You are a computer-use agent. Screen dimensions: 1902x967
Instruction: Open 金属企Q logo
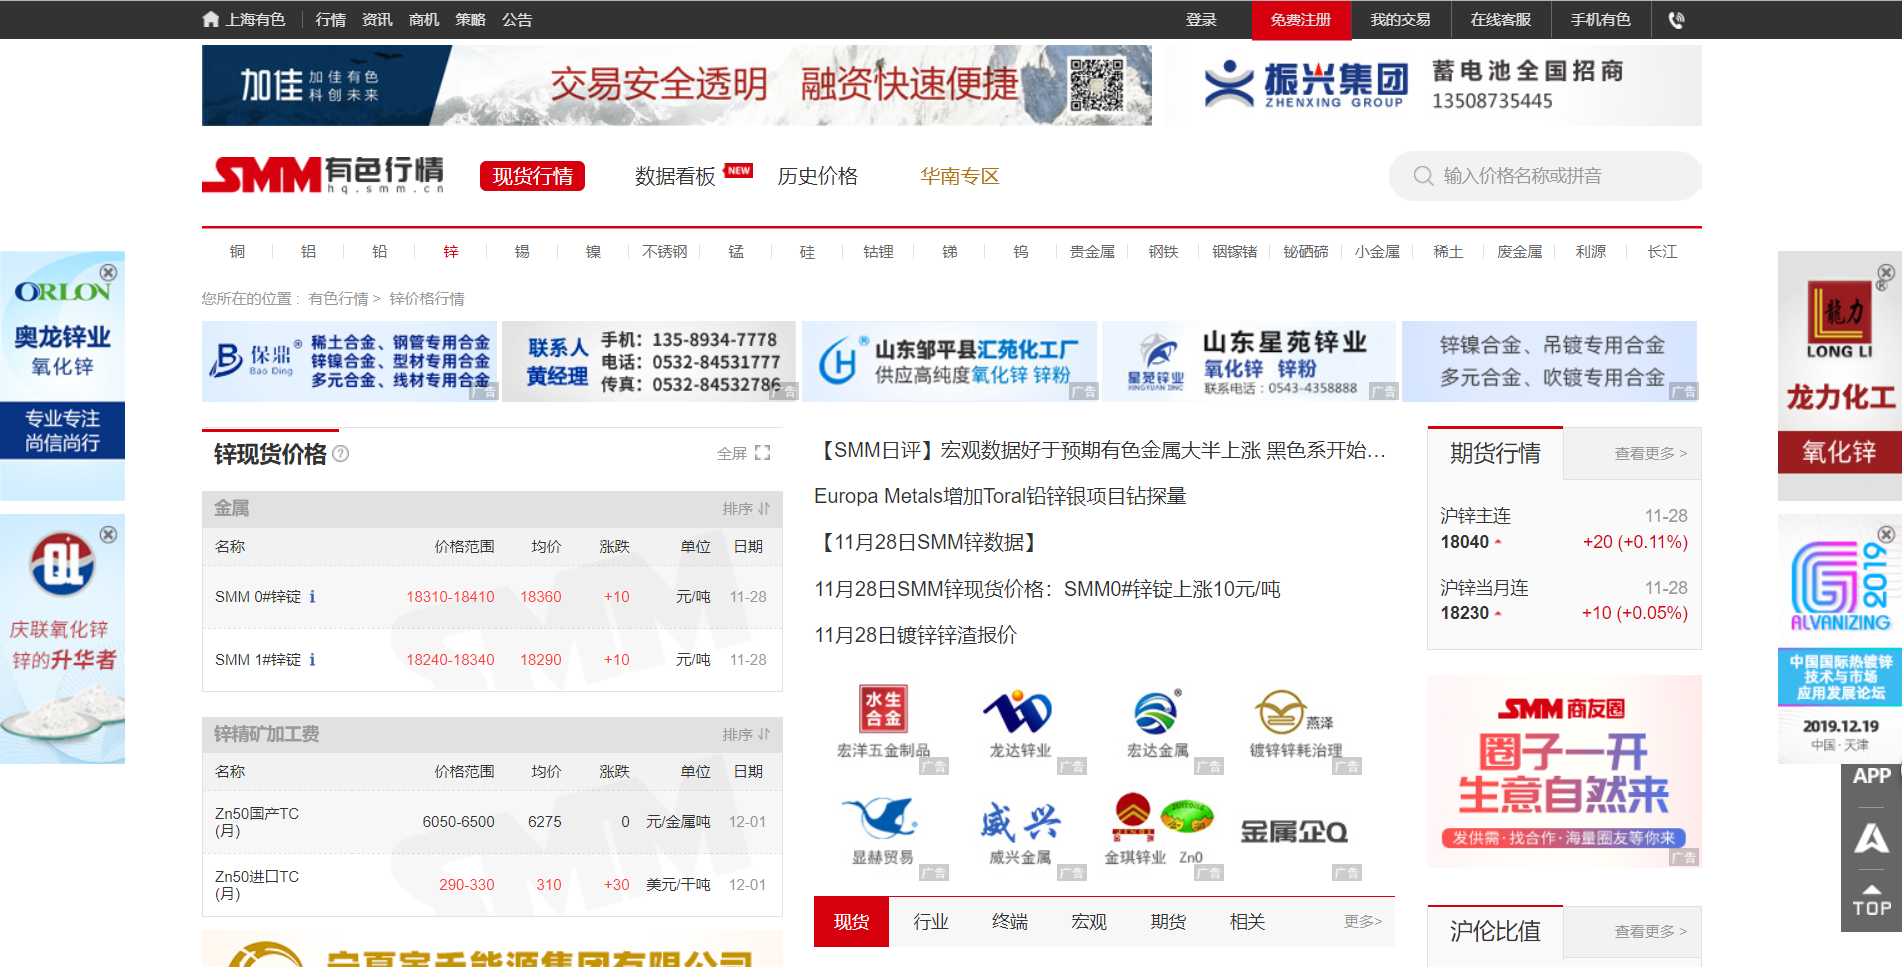1294,832
